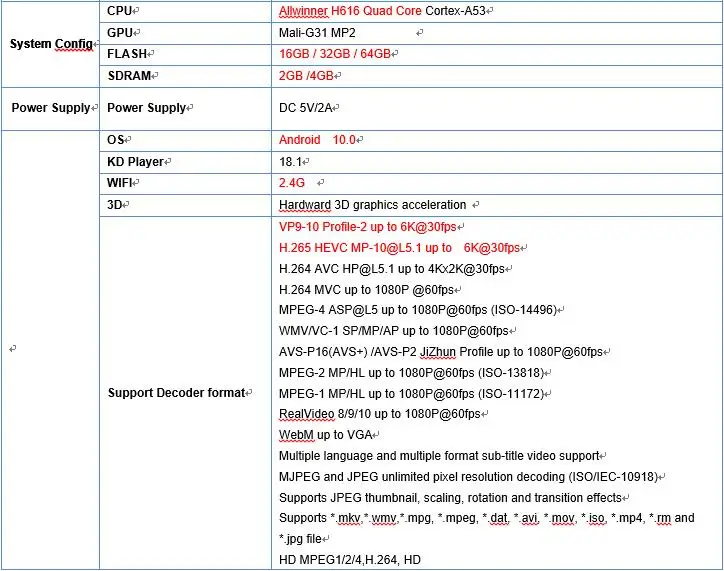The image size is (724, 571).
Task: Click 'Allwinner H616 Quad Core Cortex-A53' text
Action: (382, 11)
